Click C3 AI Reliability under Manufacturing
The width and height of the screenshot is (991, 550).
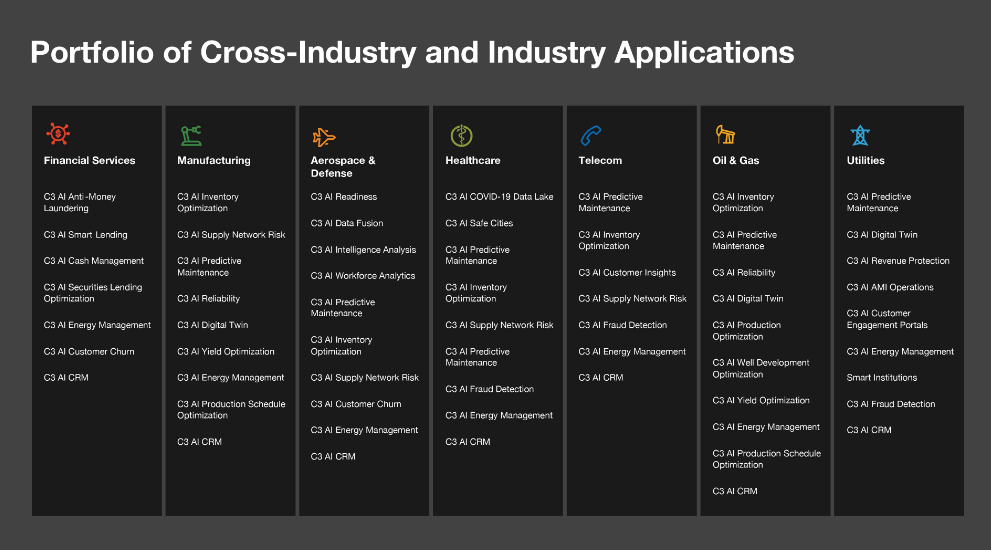209,298
